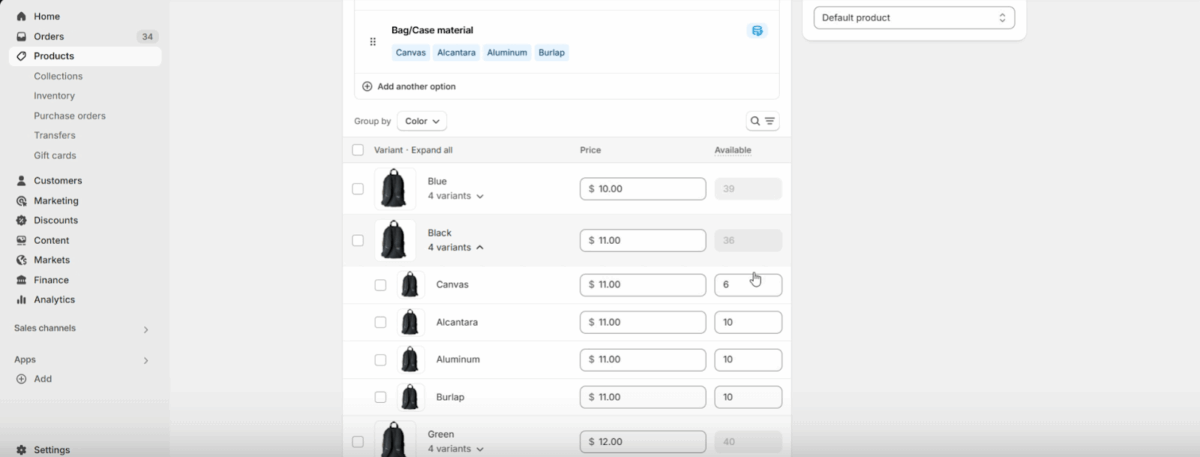Click the Analytics bar chart icon
The width and height of the screenshot is (1200, 457).
pos(22,300)
